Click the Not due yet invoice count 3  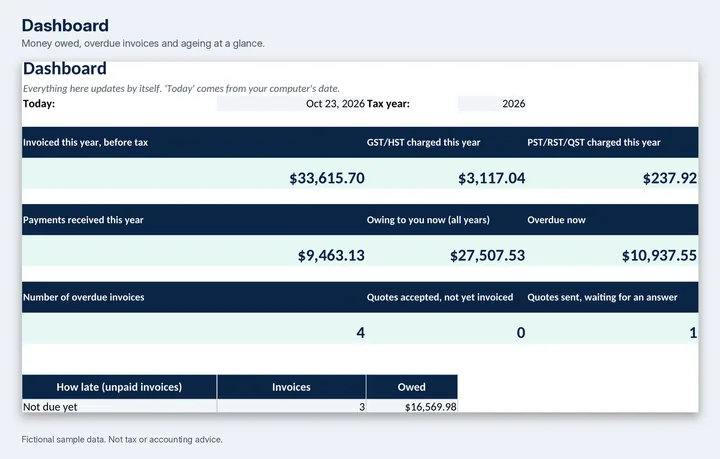(x=362, y=407)
